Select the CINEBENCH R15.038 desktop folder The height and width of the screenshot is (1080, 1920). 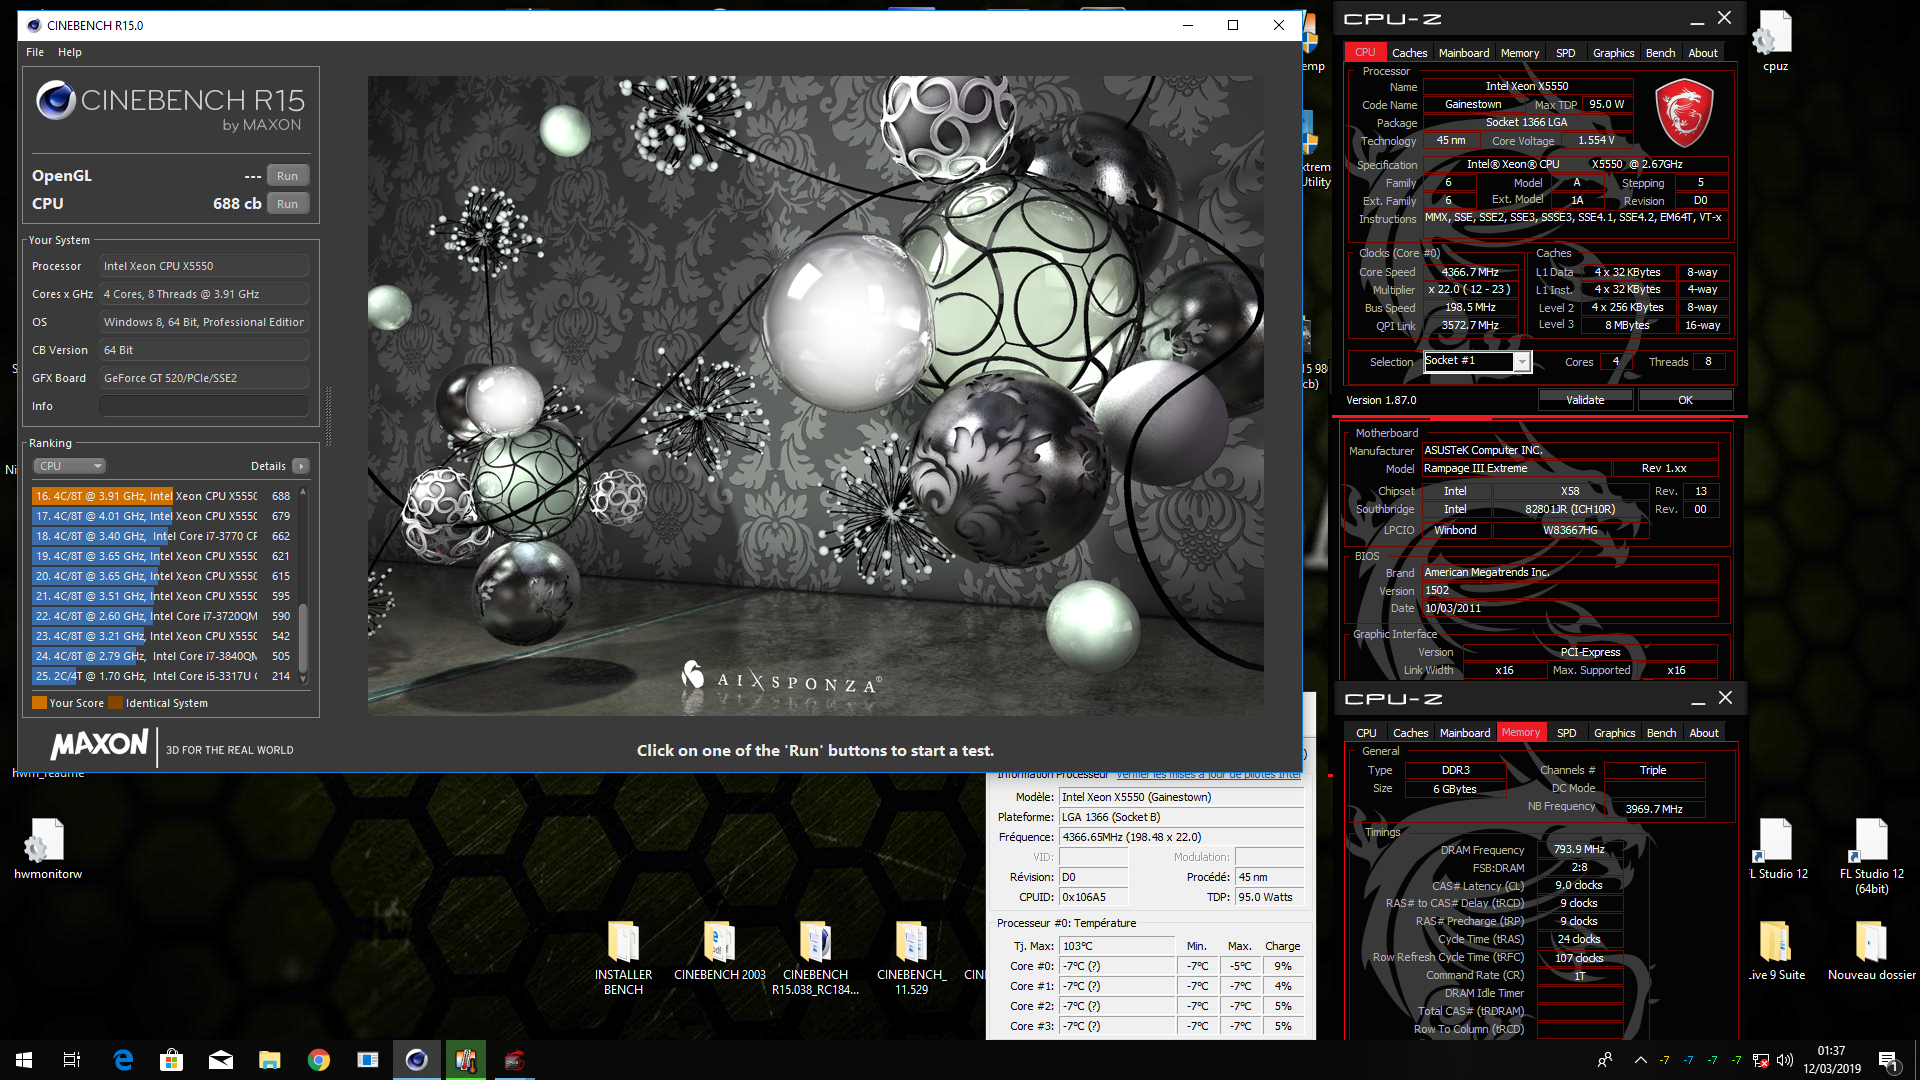[x=815, y=958]
